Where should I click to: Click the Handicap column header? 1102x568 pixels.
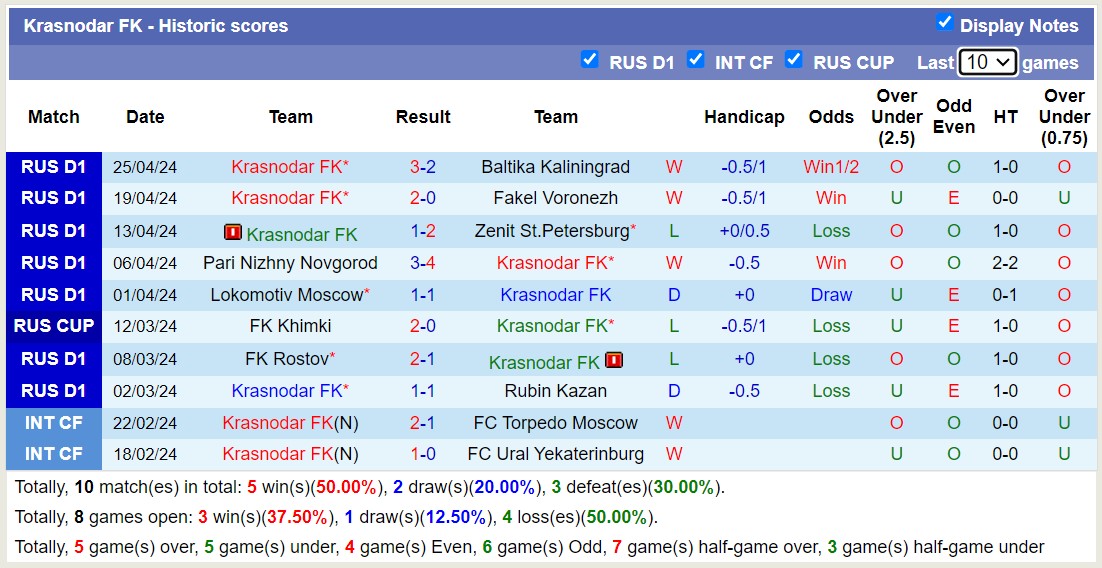[x=744, y=117]
